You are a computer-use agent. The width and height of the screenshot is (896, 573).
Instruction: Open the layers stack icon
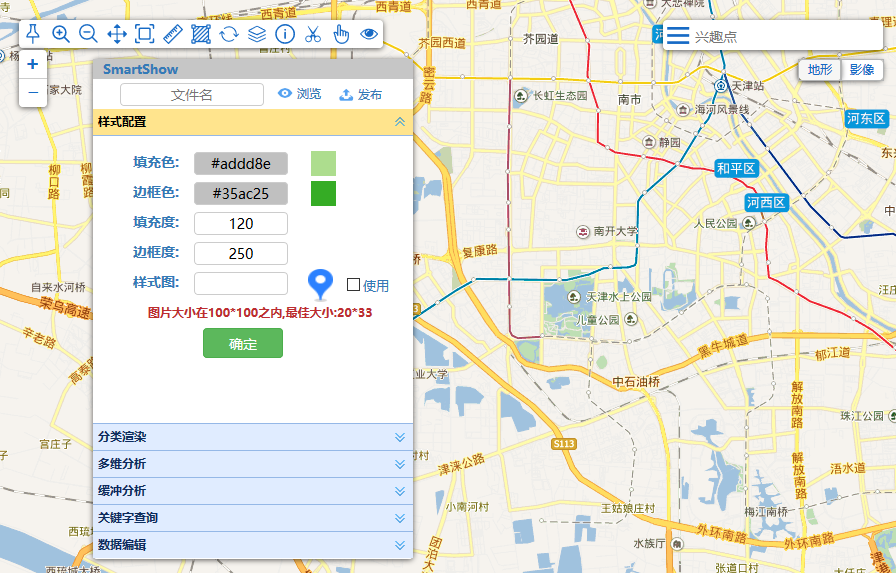pyautogui.click(x=257, y=34)
